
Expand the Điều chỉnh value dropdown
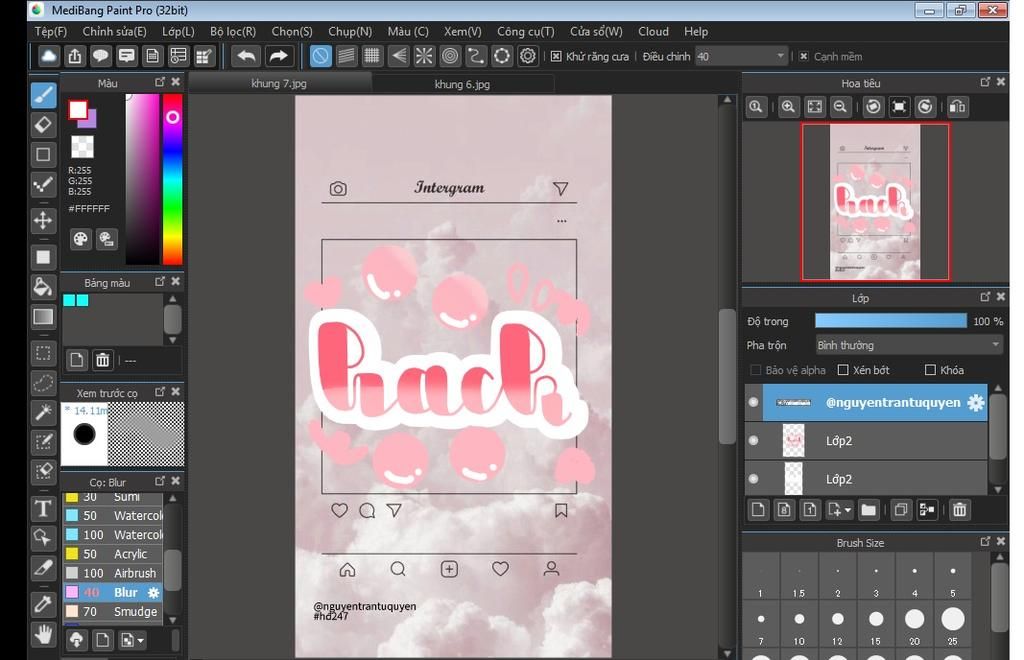click(x=779, y=57)
